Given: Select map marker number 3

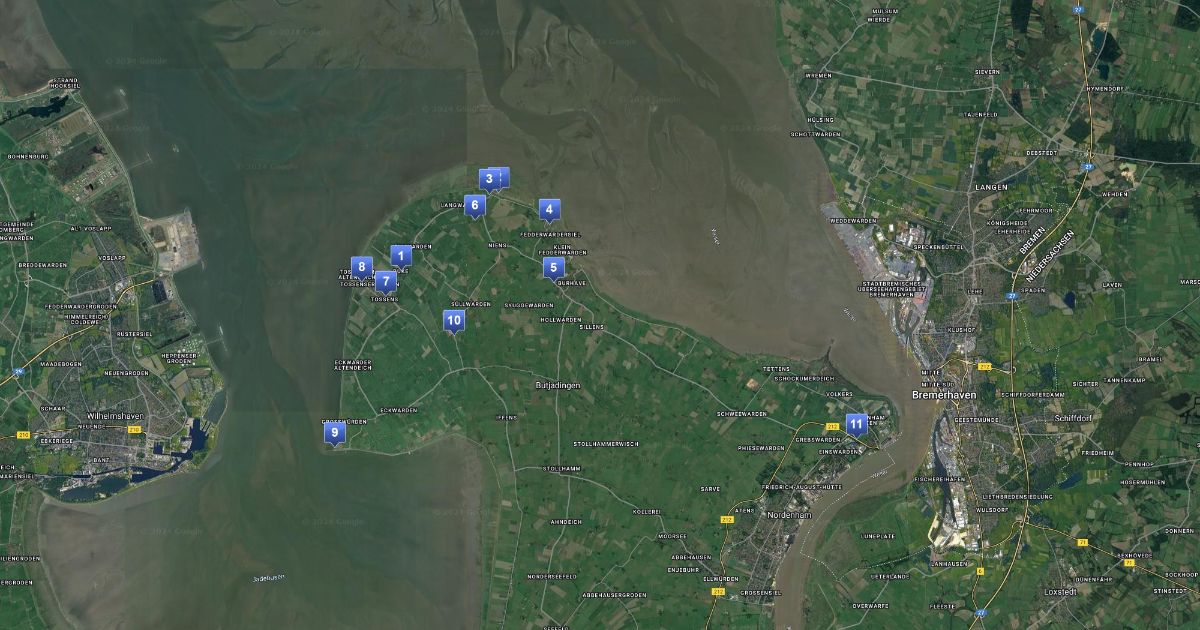Looking at the screenshot, I should pyautogui.click(x=488, y=179).
